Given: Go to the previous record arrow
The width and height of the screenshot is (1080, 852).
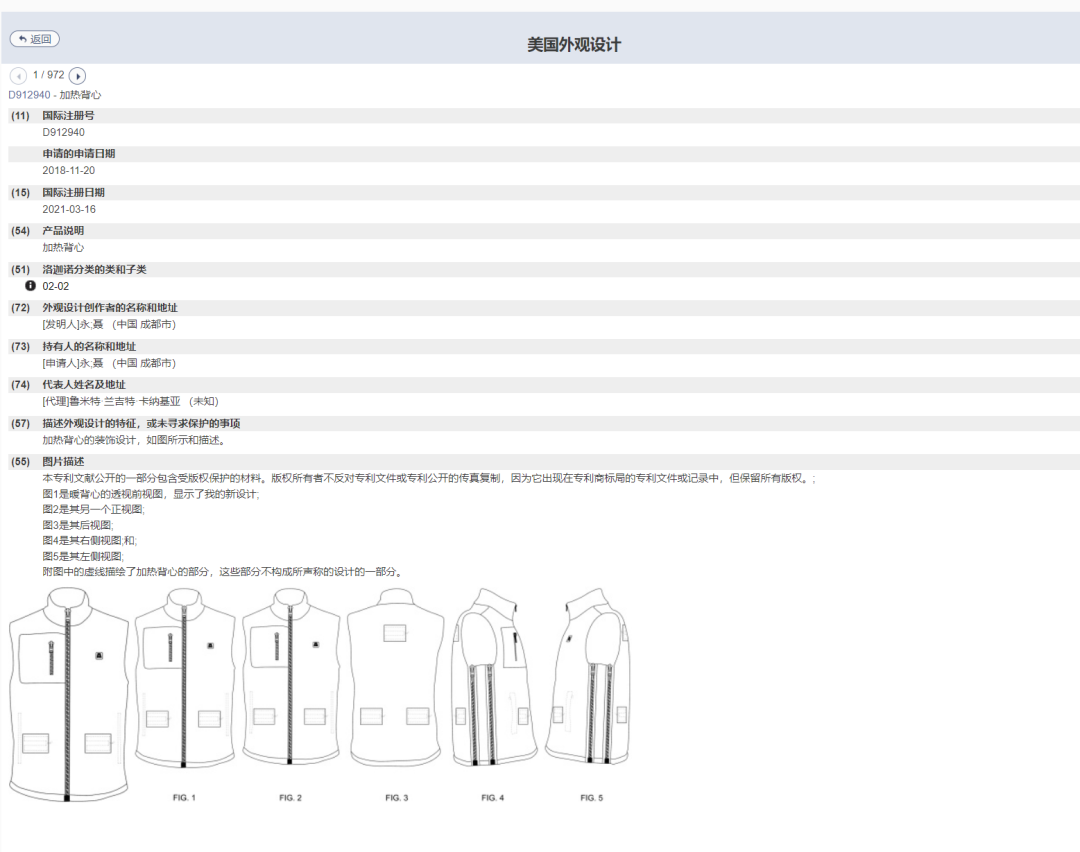Looking at the screenshot, I should coord(19,76).
